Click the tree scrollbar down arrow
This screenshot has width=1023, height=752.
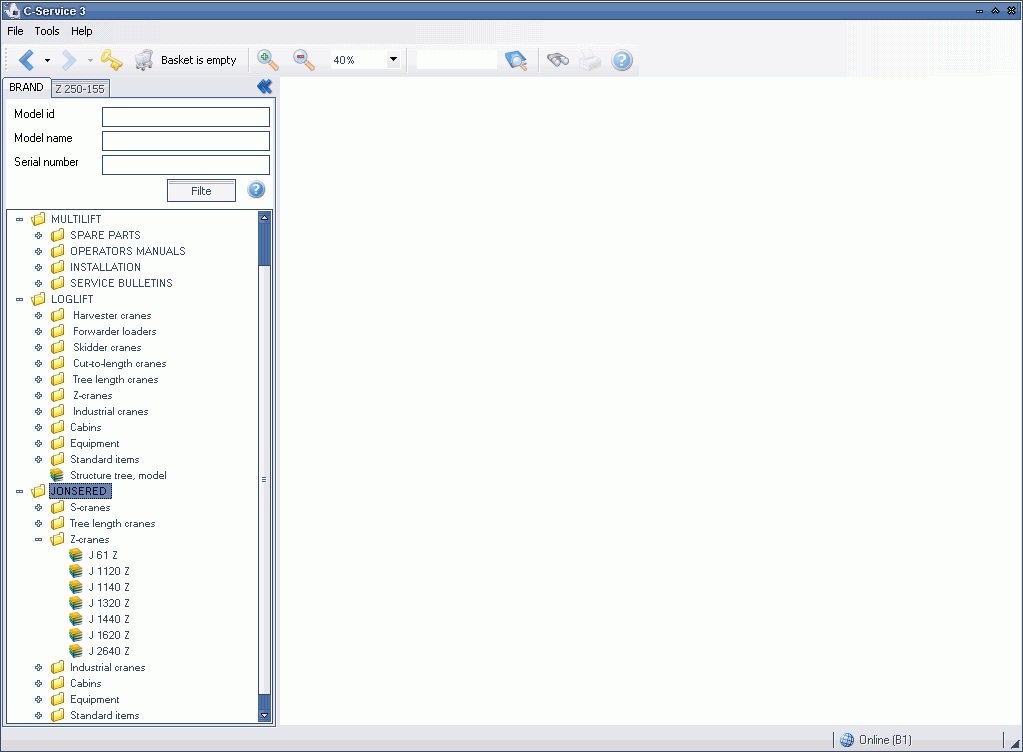point(264,715)
